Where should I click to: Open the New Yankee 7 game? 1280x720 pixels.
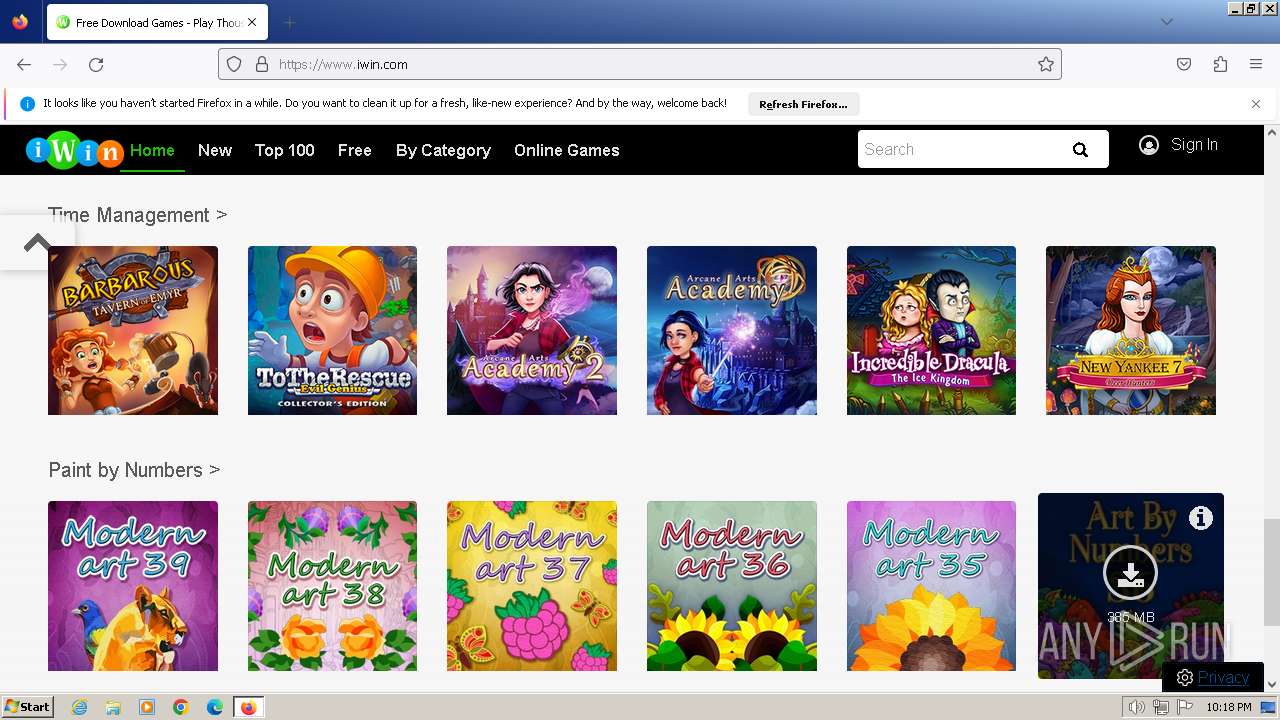(x=1131, y=330)
